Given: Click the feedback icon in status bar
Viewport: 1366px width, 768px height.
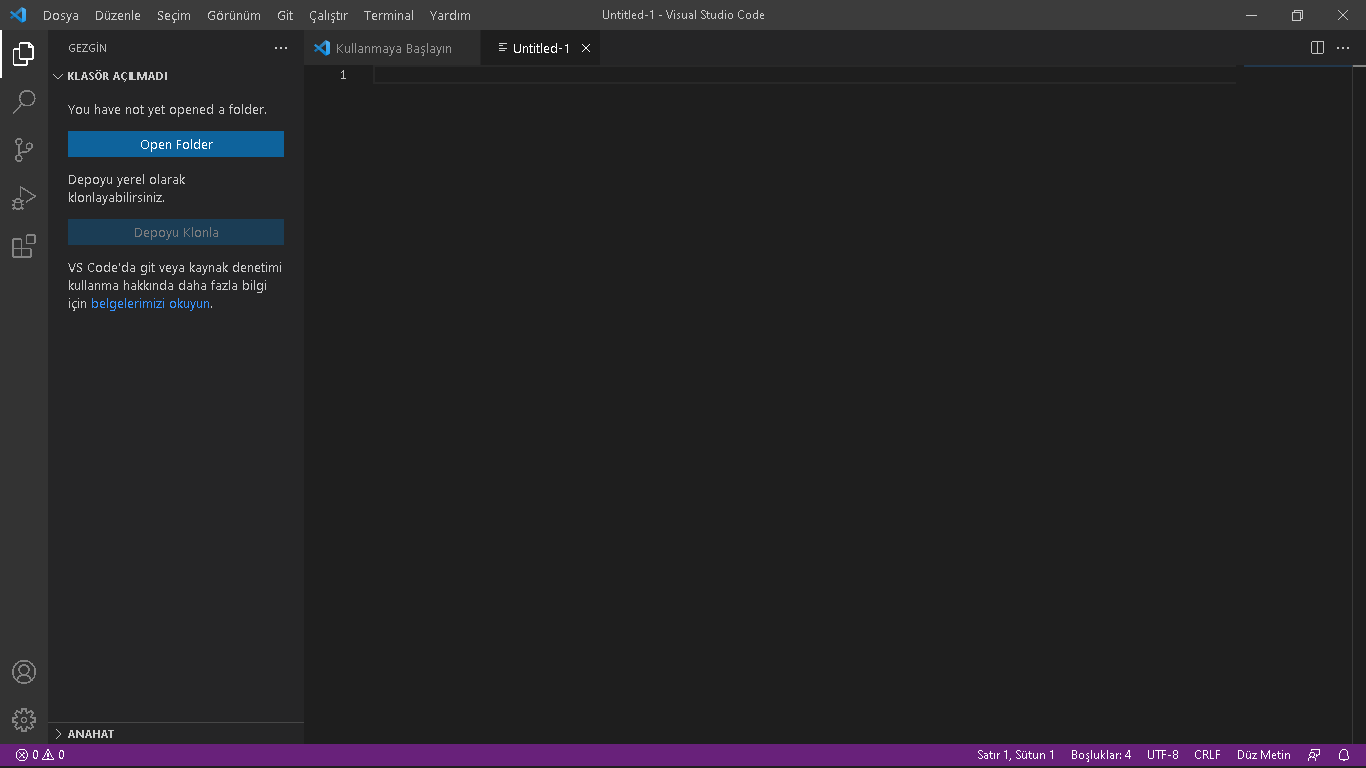Looking at the screenshot, I should click(x=1315, y=755).
